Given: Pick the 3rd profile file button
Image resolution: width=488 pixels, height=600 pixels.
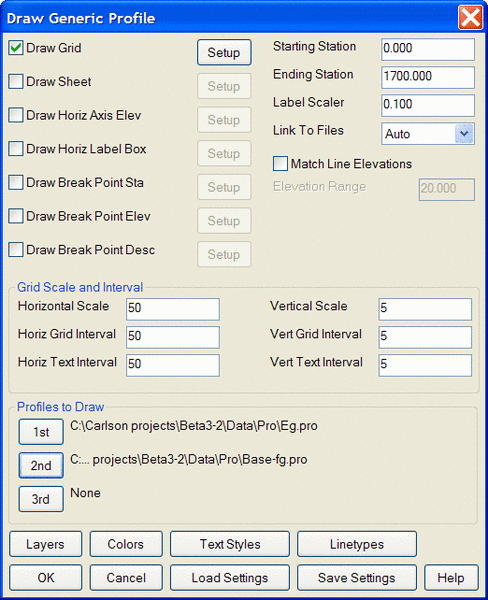Looking at the screenshot, I should tap(41, 499).
